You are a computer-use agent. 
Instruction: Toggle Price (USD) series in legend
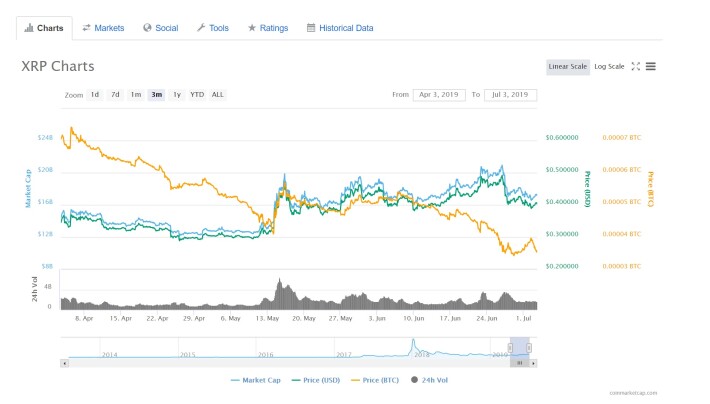[316, 380]
